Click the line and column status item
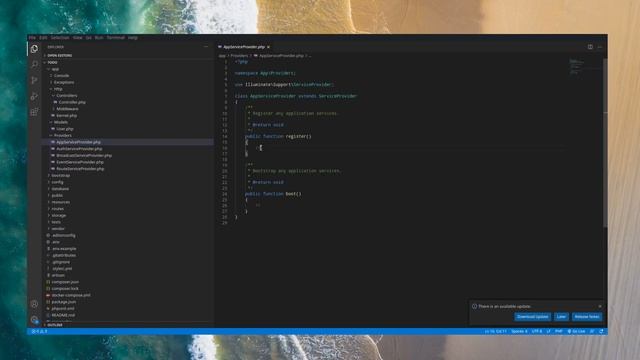The width and height of the screenshot is (640, 360). coord(496,331)
